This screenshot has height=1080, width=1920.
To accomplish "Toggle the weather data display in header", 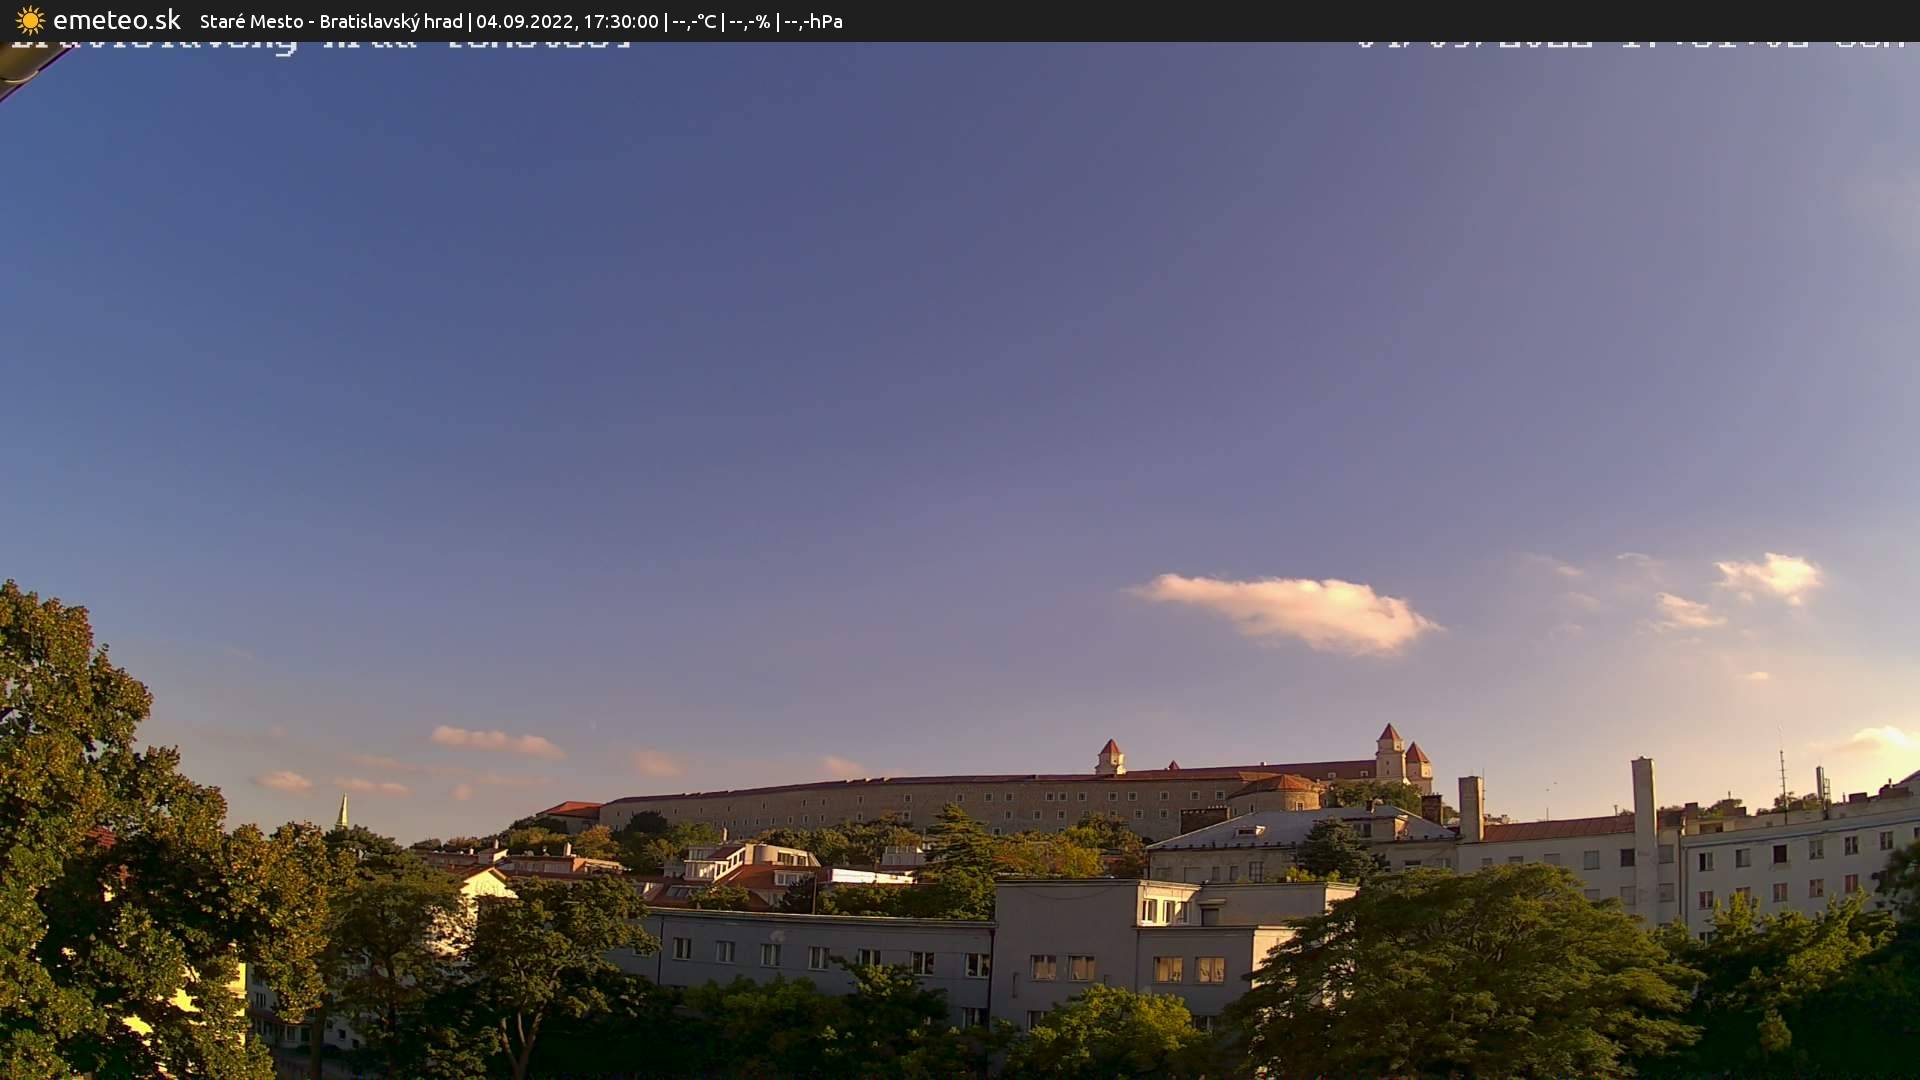I will coord(753,20).
